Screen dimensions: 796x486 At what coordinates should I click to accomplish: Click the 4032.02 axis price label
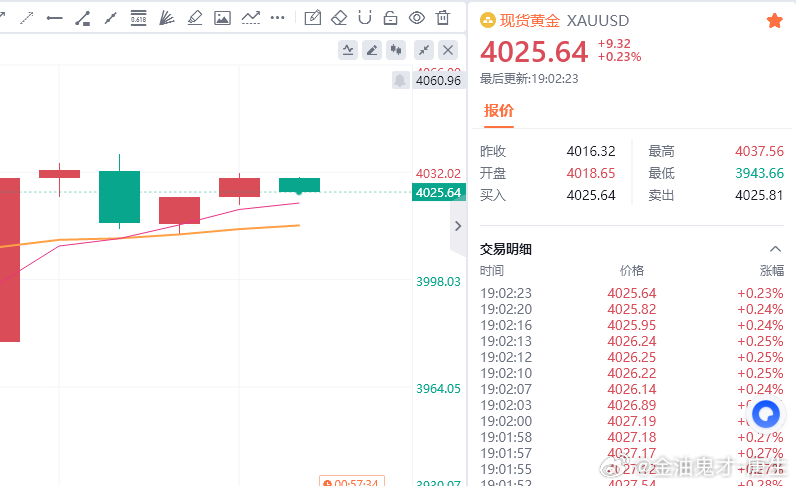coord(438,174)
